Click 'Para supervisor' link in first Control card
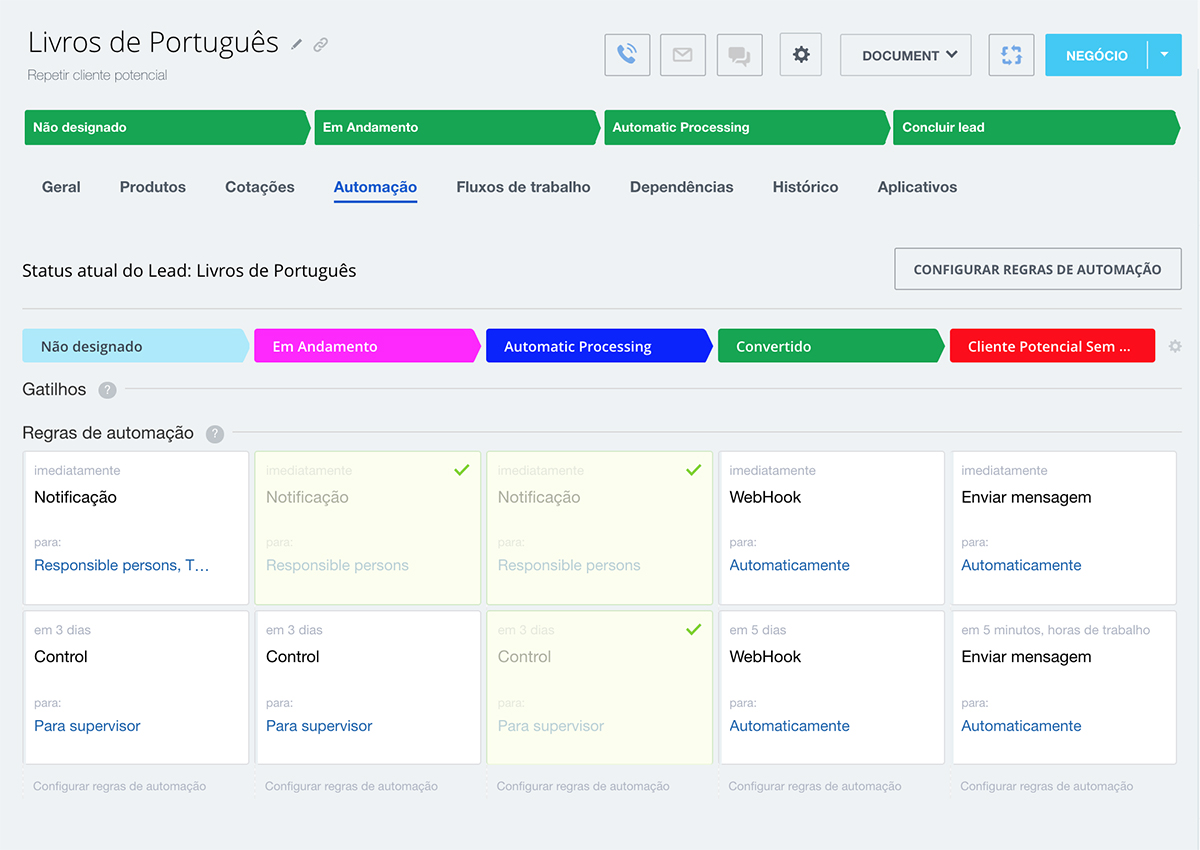This screenshot has width=1200, height=850. [x=87, y=726]
